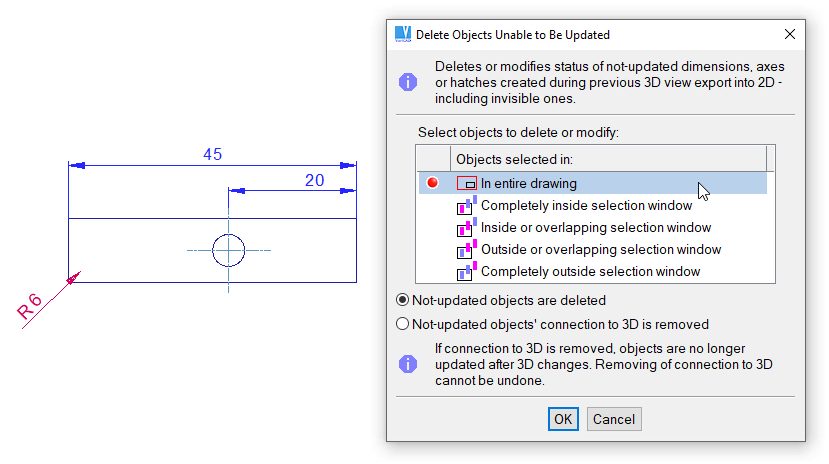Click the 45 dimension value in drawing
This screenshot has height=464, width=829.
[x=212, y=154]
